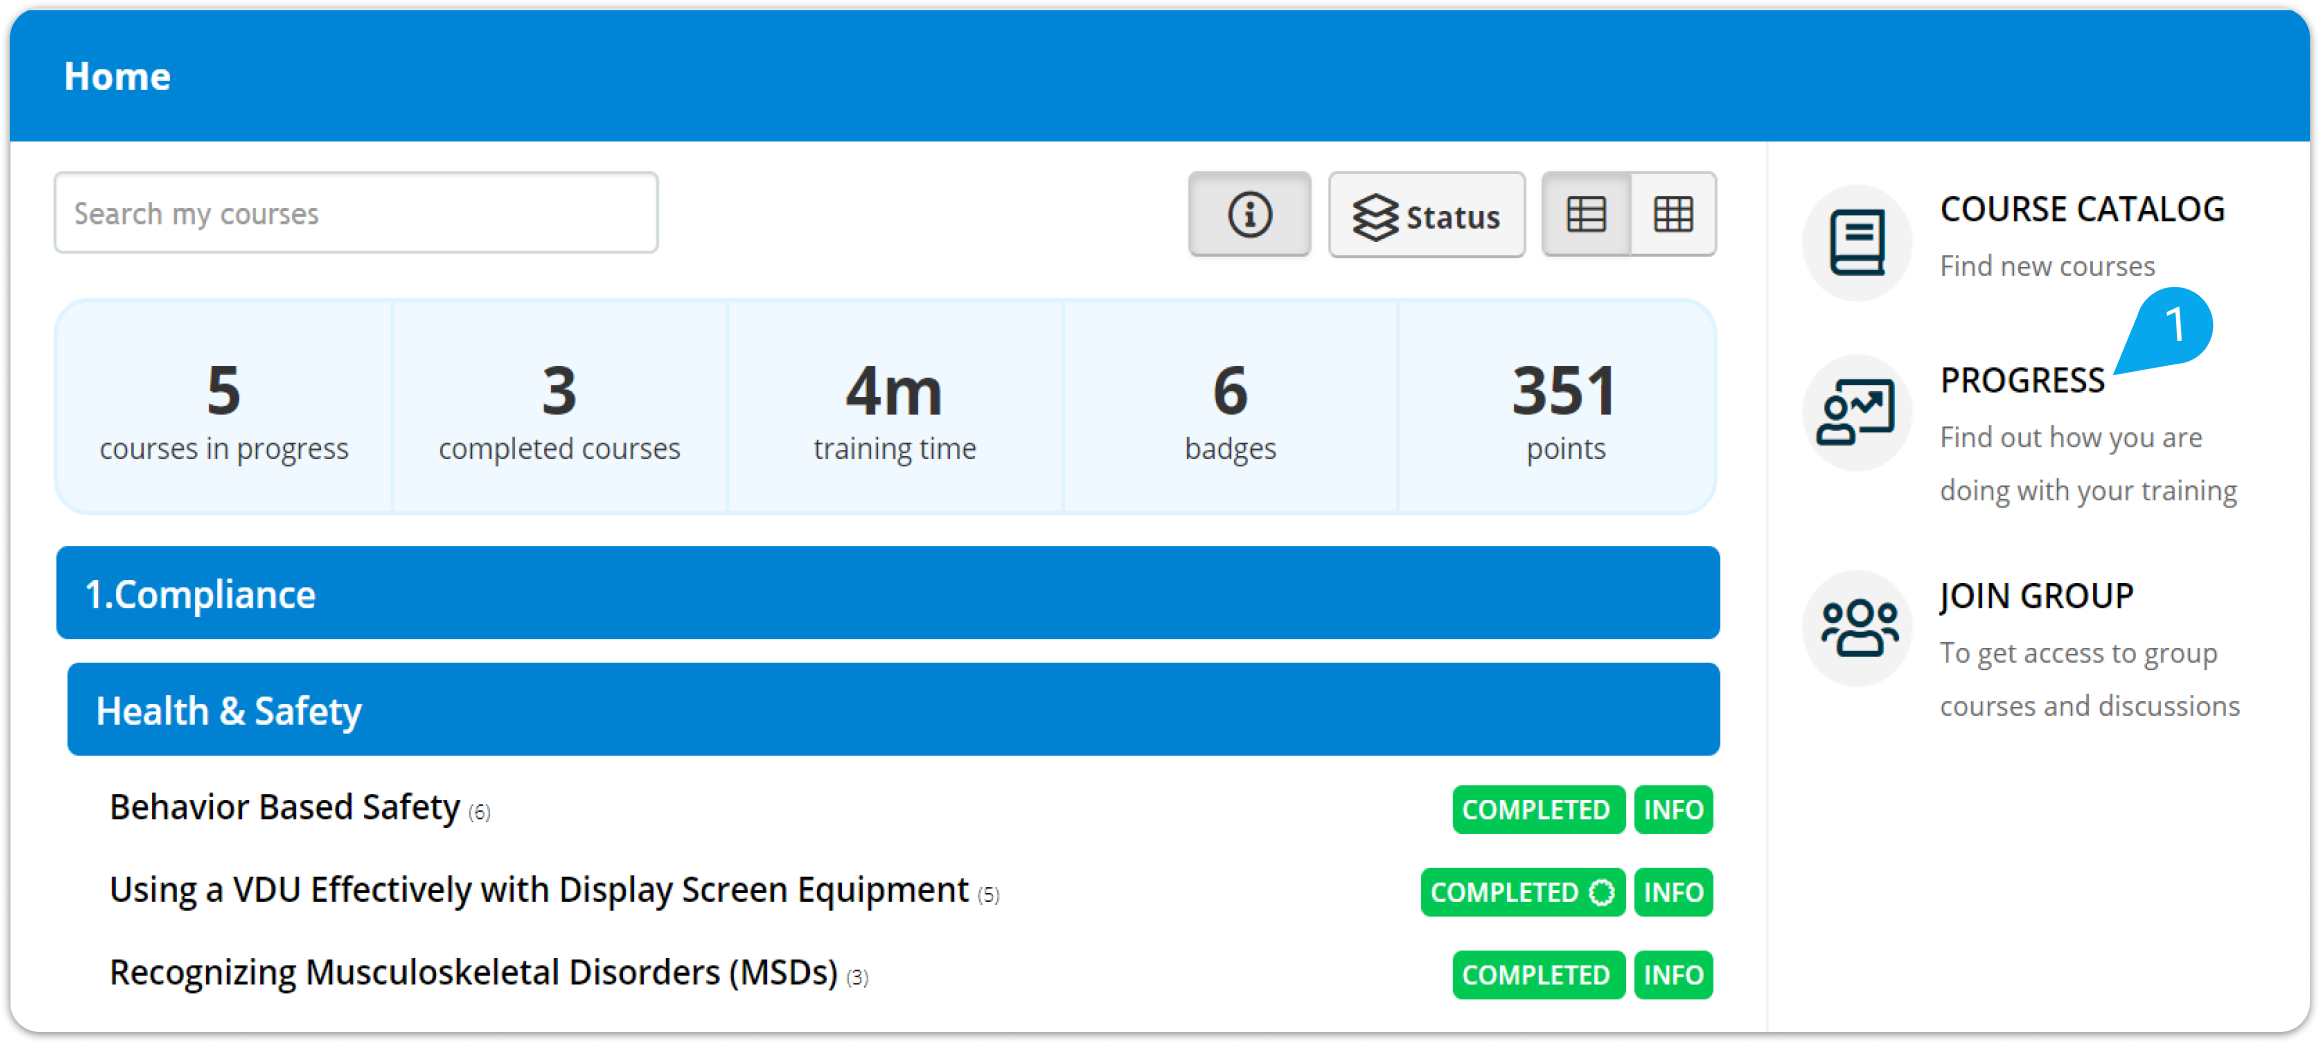Switch to detailed list view

(1587, 214)
